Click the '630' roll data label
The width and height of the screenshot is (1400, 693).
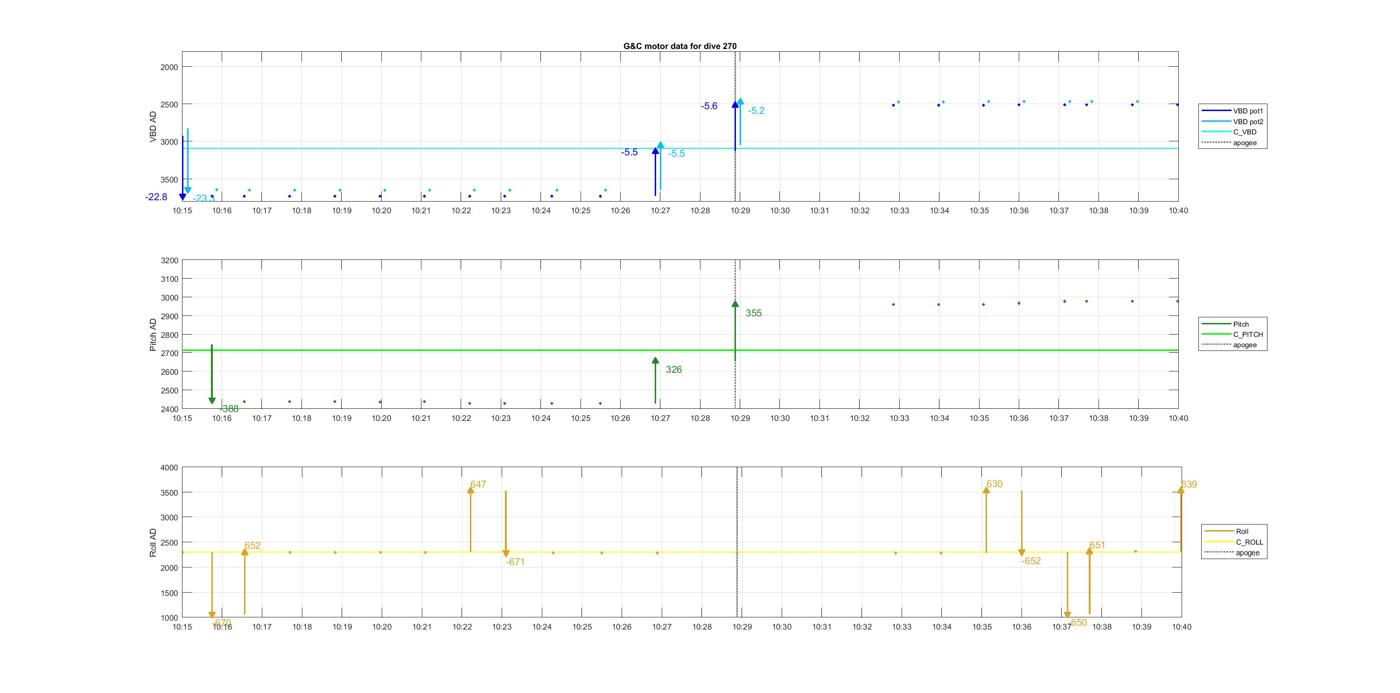tap(994, 485)
